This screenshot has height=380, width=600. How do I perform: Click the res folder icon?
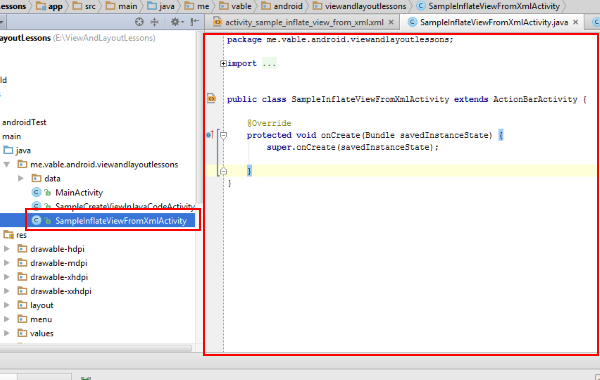click(8, 235)
